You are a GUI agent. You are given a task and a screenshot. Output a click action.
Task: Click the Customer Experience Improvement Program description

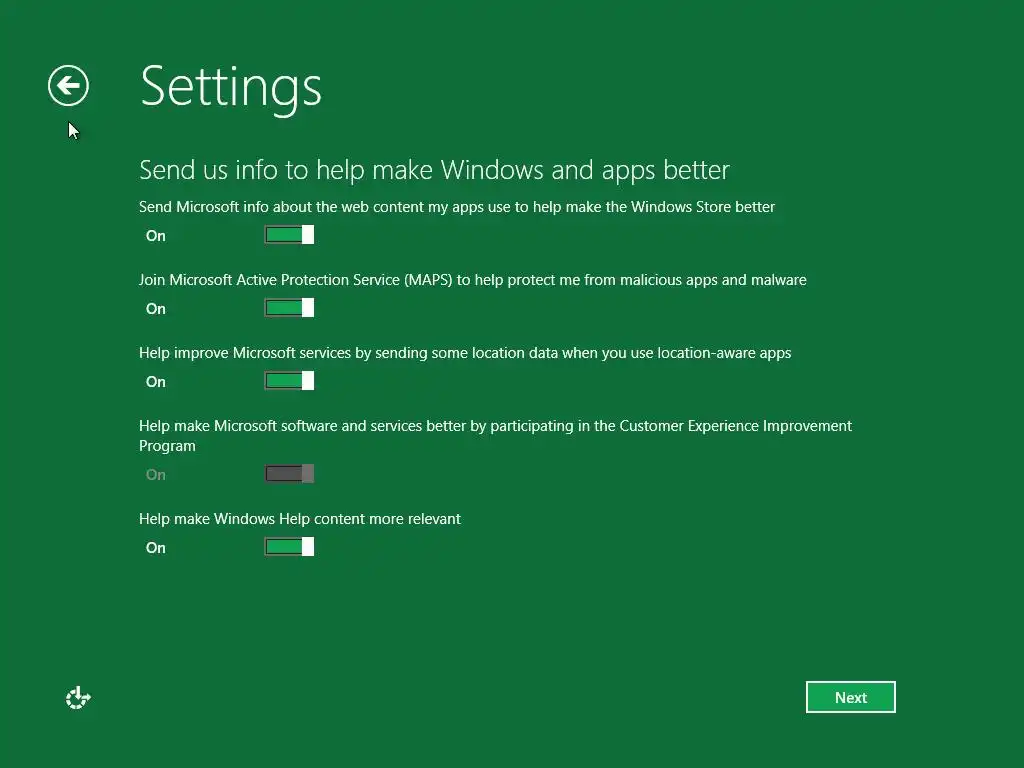tap(495, 436)
